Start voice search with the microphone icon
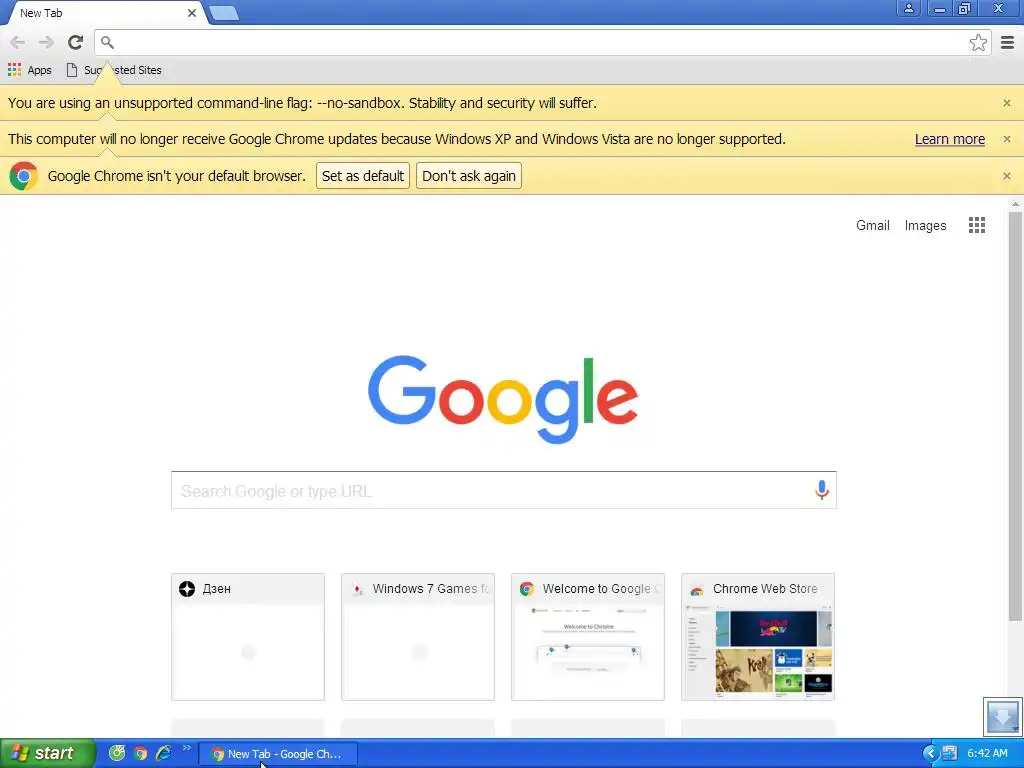This screenshot has height=768, width=1024. point(822,490)
